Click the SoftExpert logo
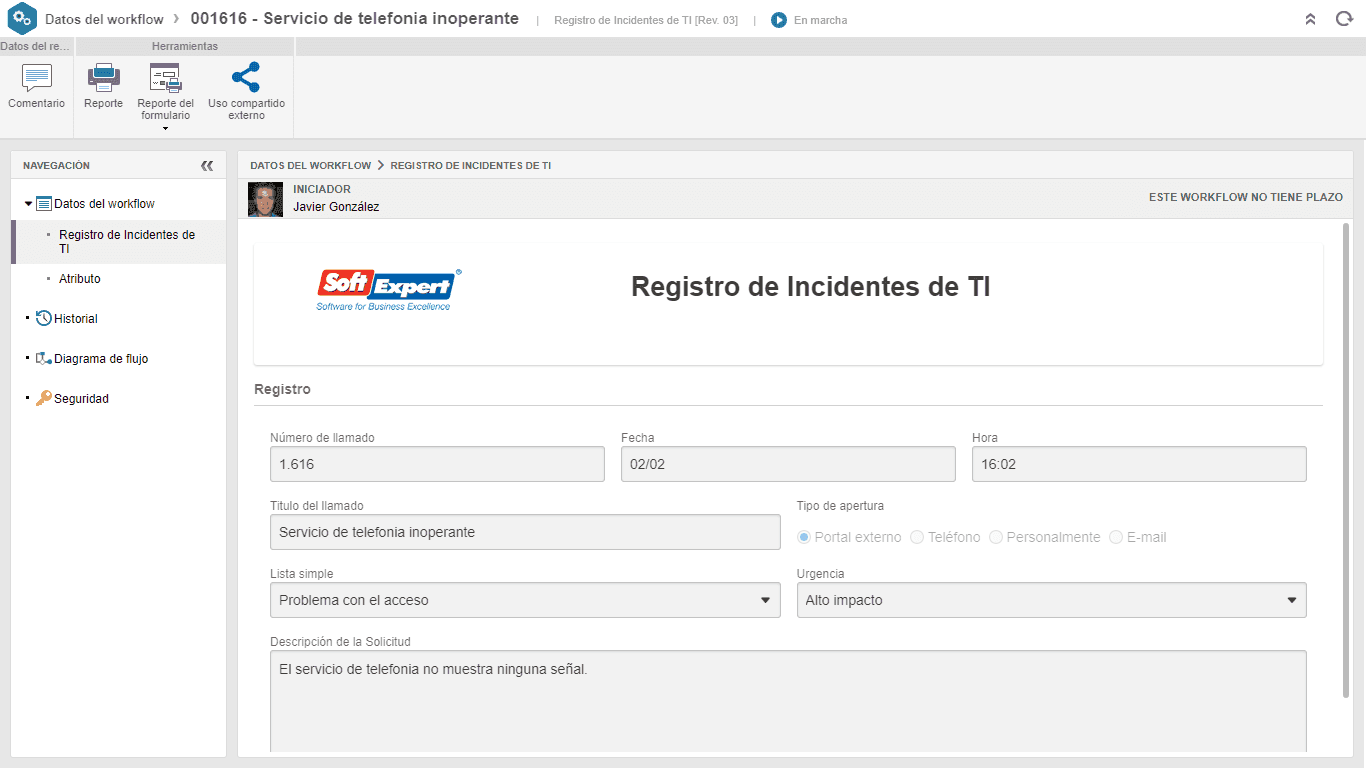1366x768 pixels. pyautogui.click(x=389, y=289)
